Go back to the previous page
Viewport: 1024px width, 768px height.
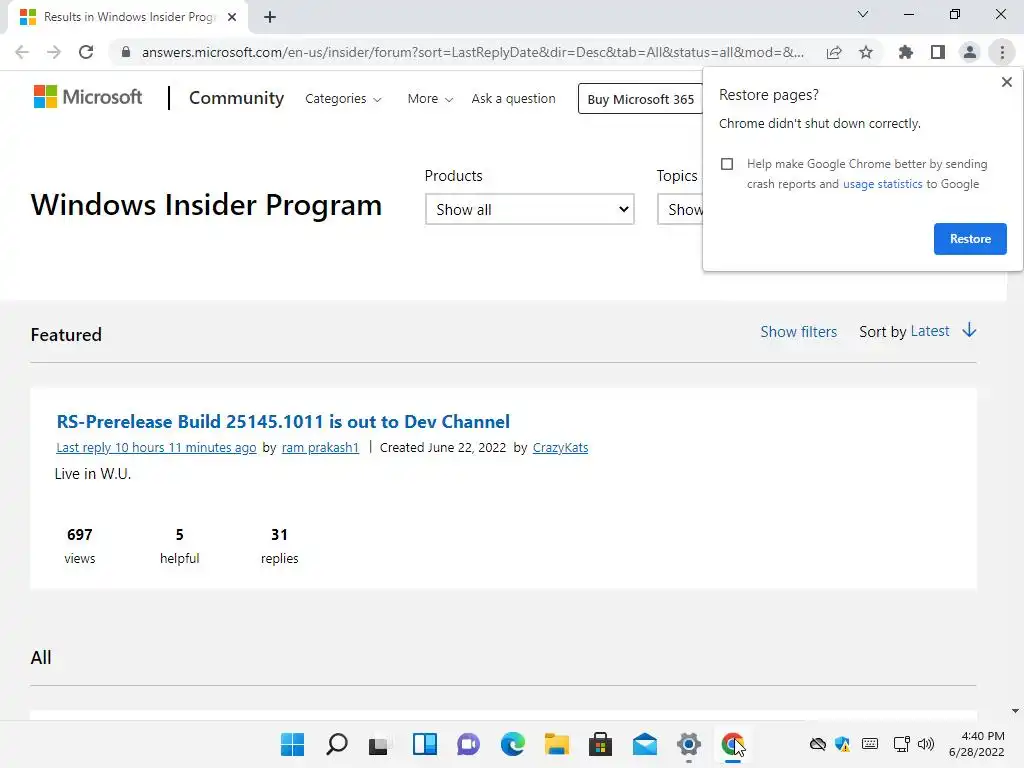point(22,52)
